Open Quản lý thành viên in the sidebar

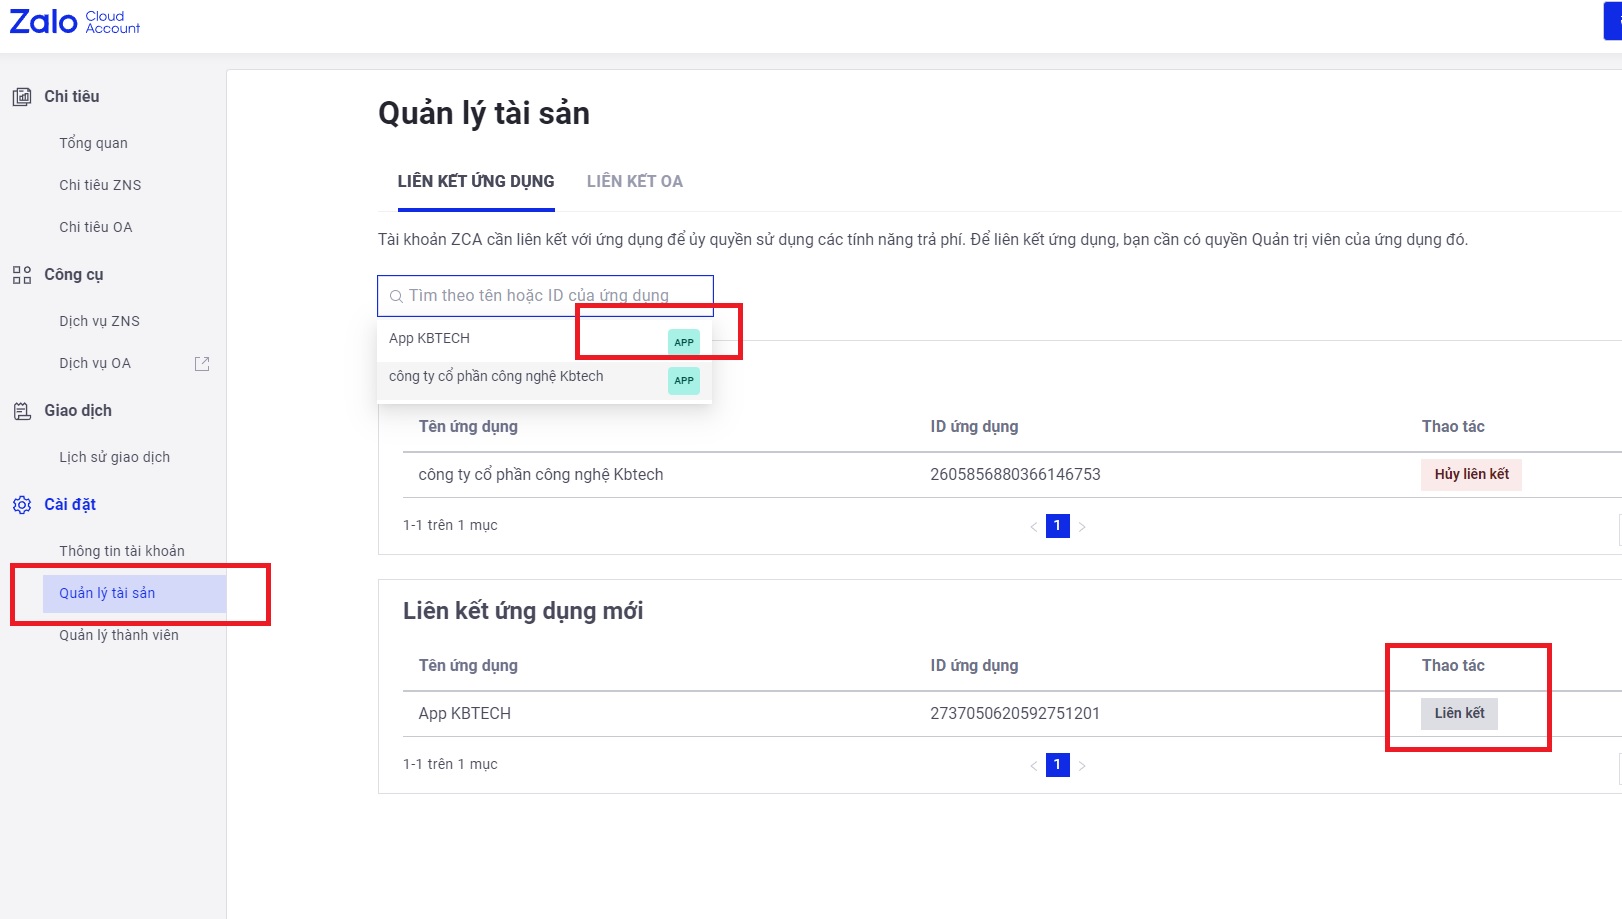[x=119, y=635]
